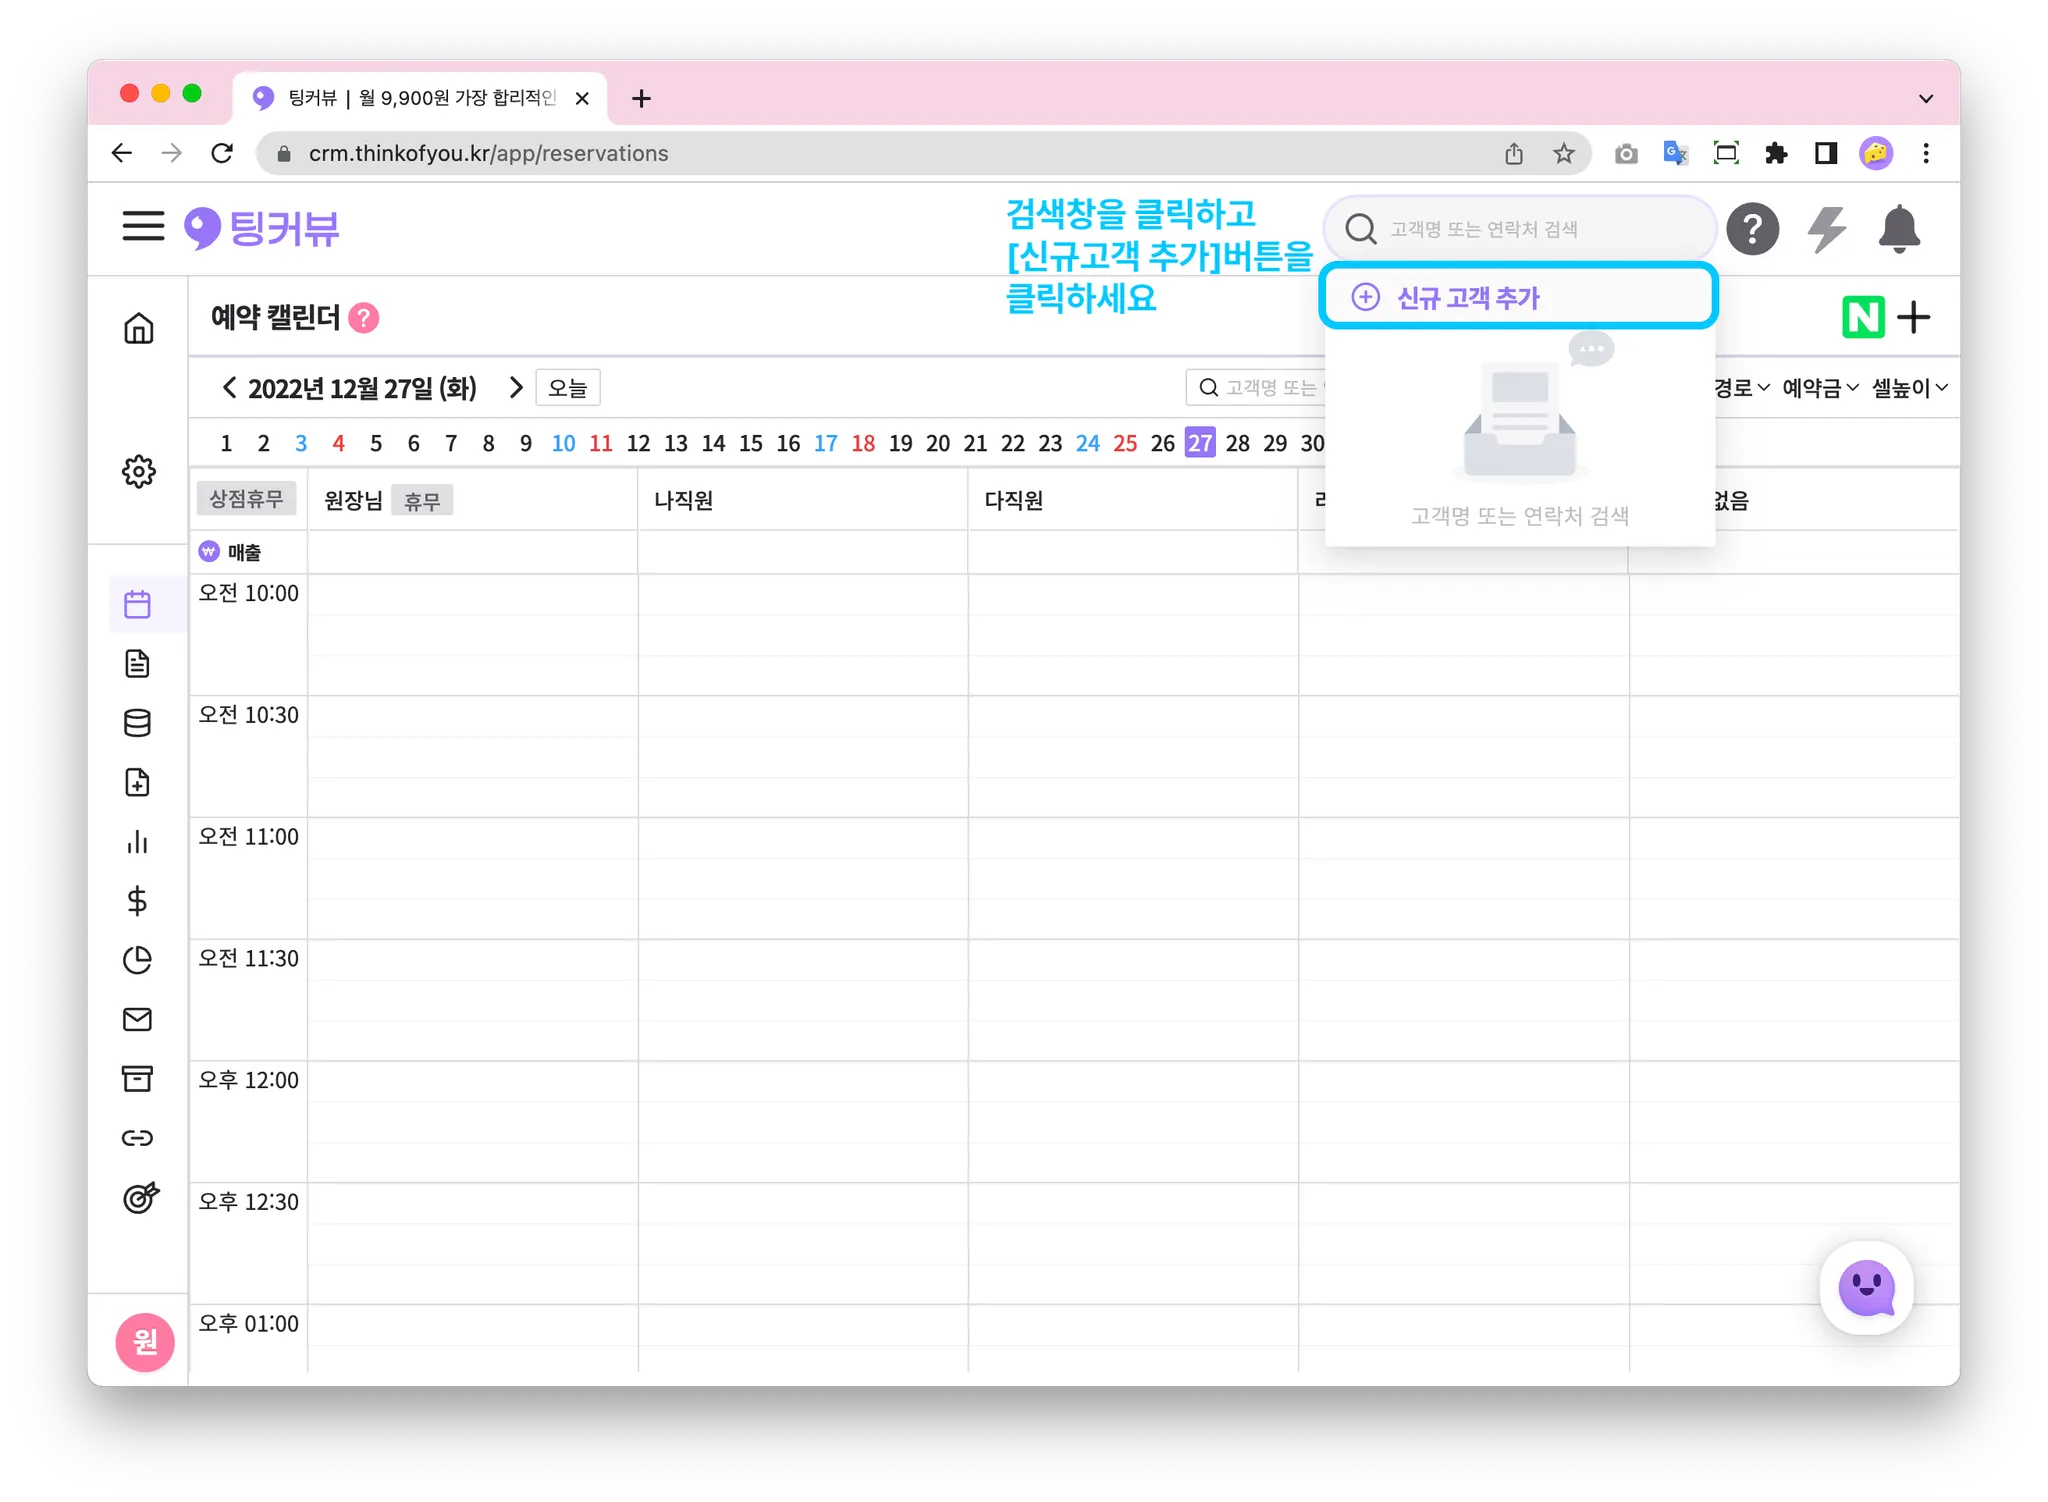
Task: Click the lightning bolt icon
Action: (1826, 229)
